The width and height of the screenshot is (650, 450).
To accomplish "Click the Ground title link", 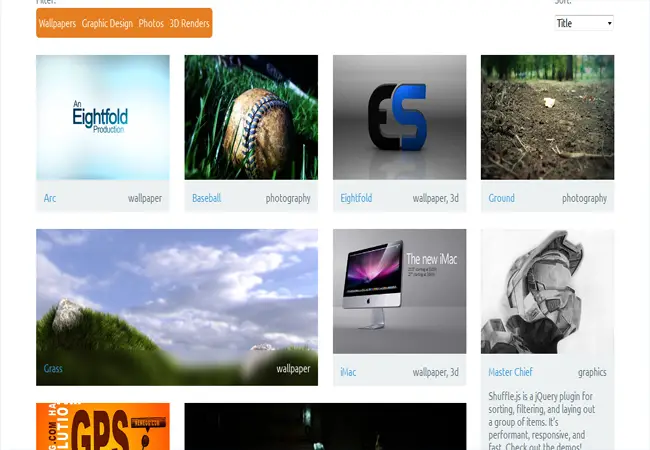I will (x=501, y=198).
